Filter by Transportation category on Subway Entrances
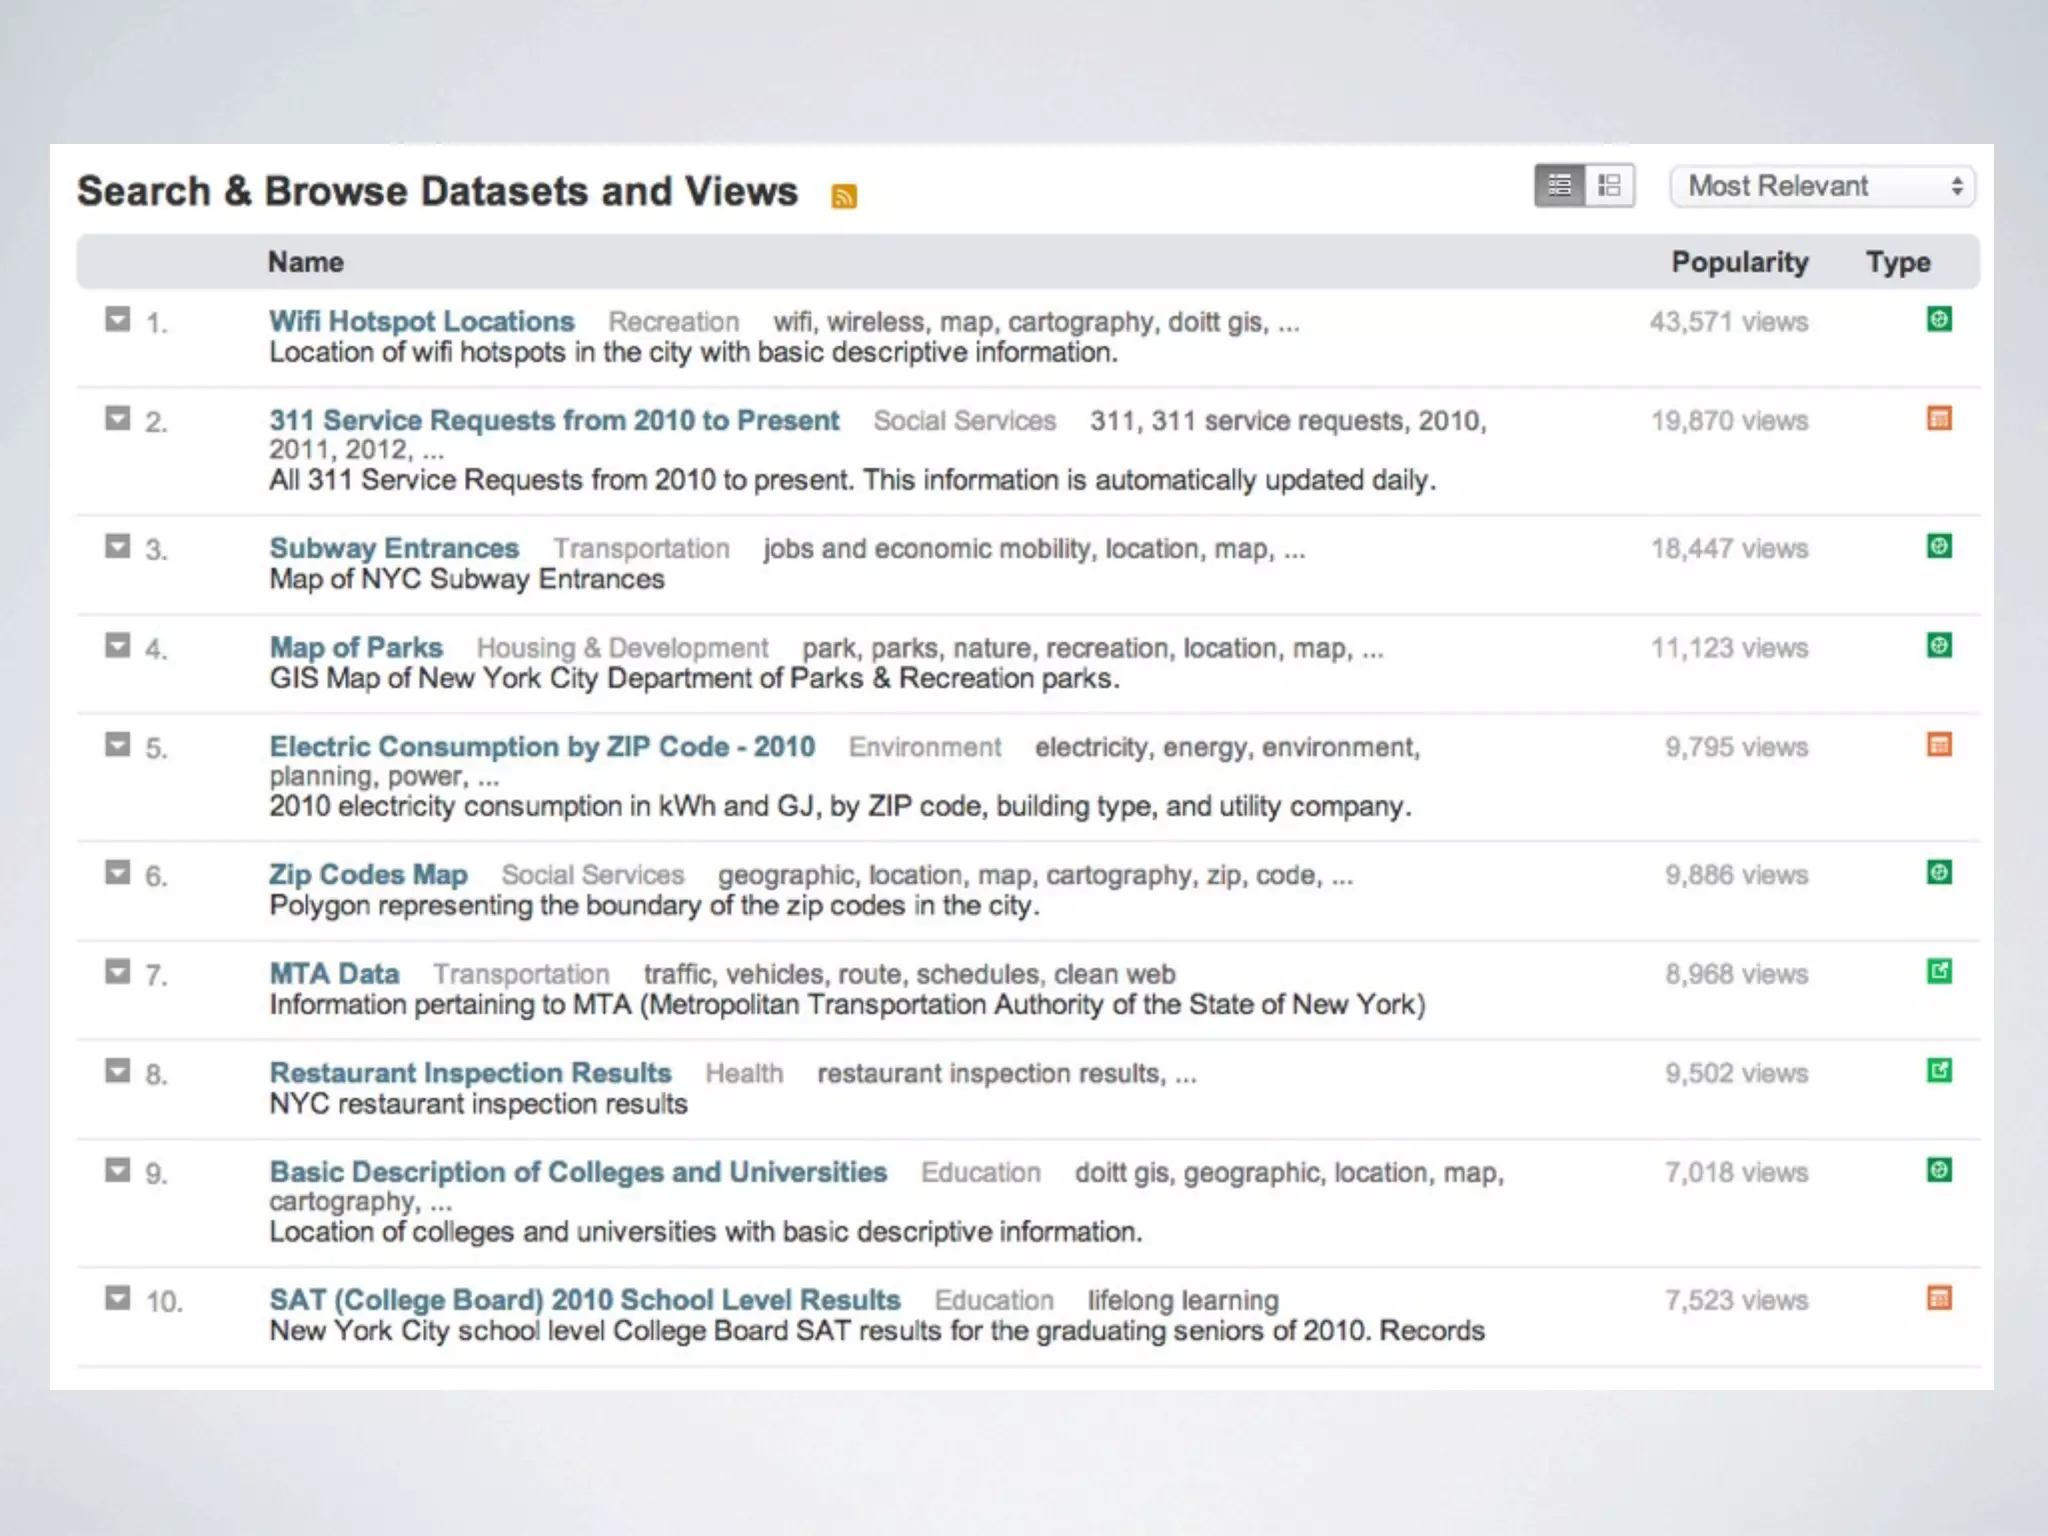This screenshot has height=1536, width=2048. tap(641, 549)
